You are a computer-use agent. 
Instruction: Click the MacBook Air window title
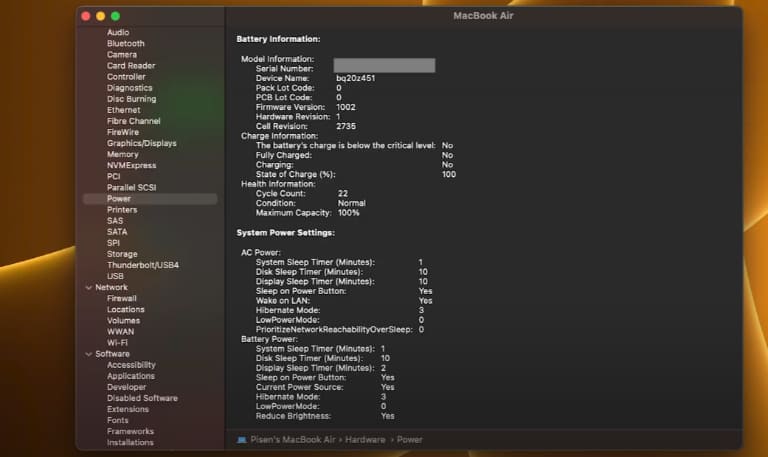click(x=483, y=16)
